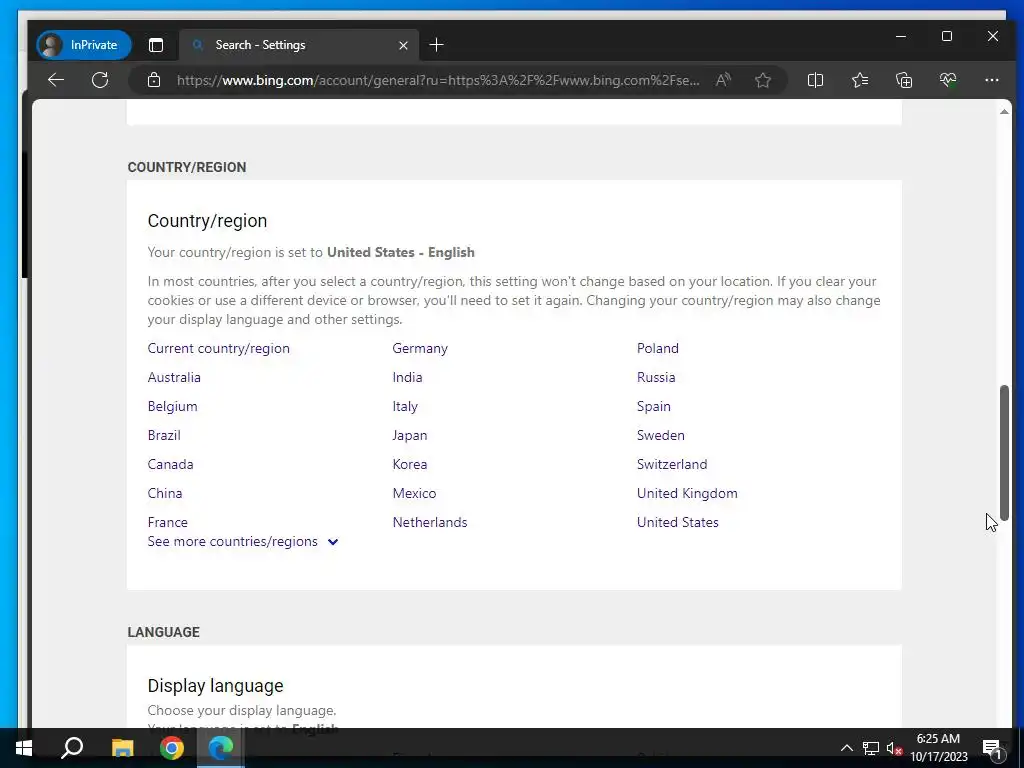Screen dimensions: 1024x768
Task: Close the Search - Settings tab
Action: [x=403, y=45]
